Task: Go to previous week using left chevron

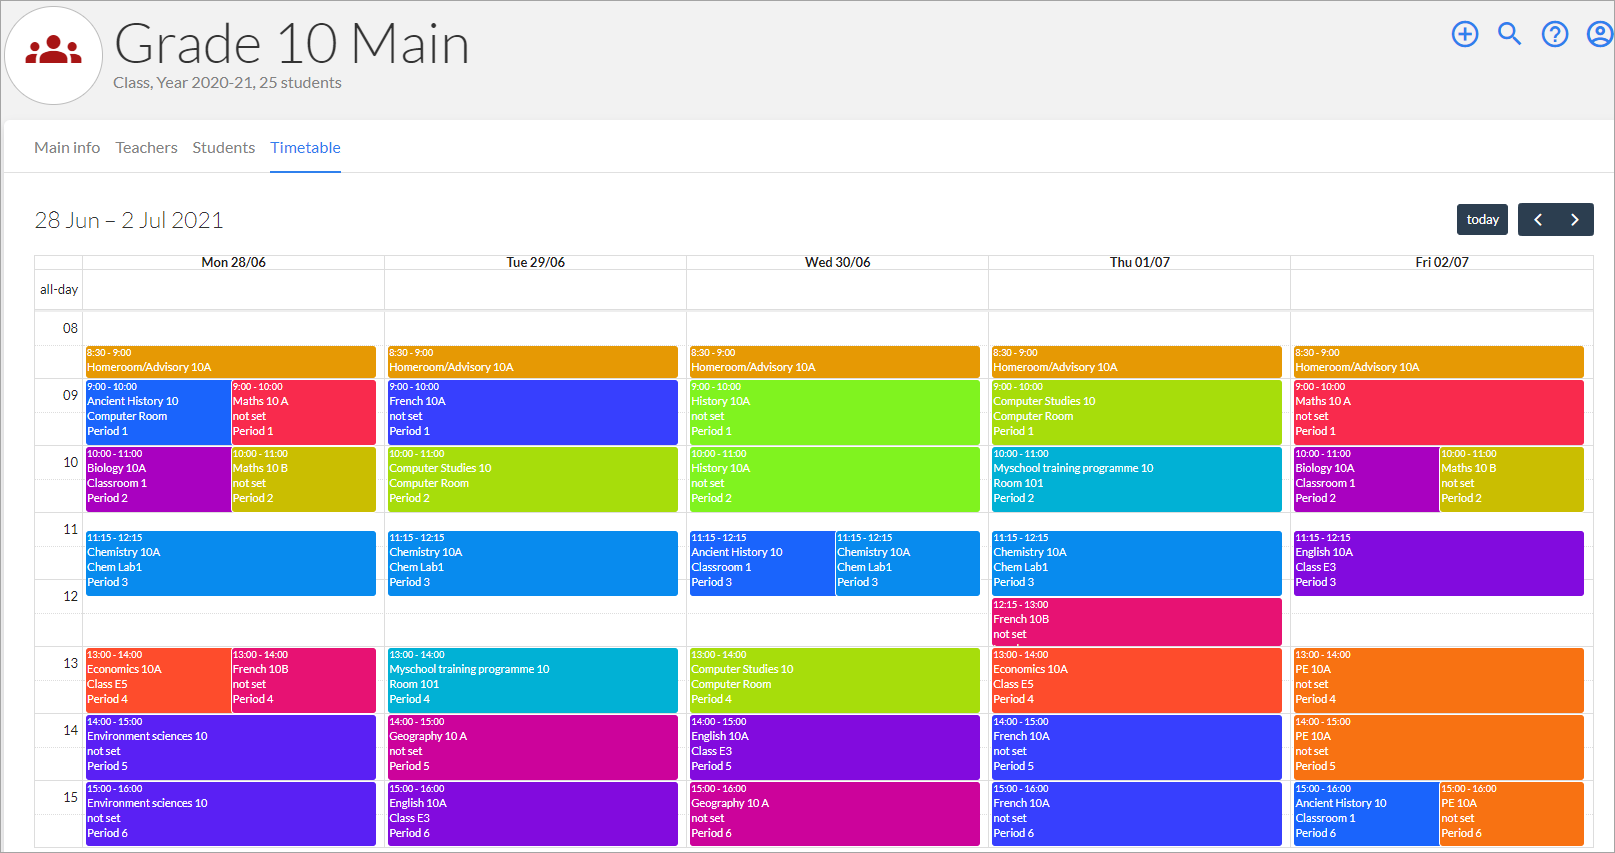Action: [x=1537, y=220]
